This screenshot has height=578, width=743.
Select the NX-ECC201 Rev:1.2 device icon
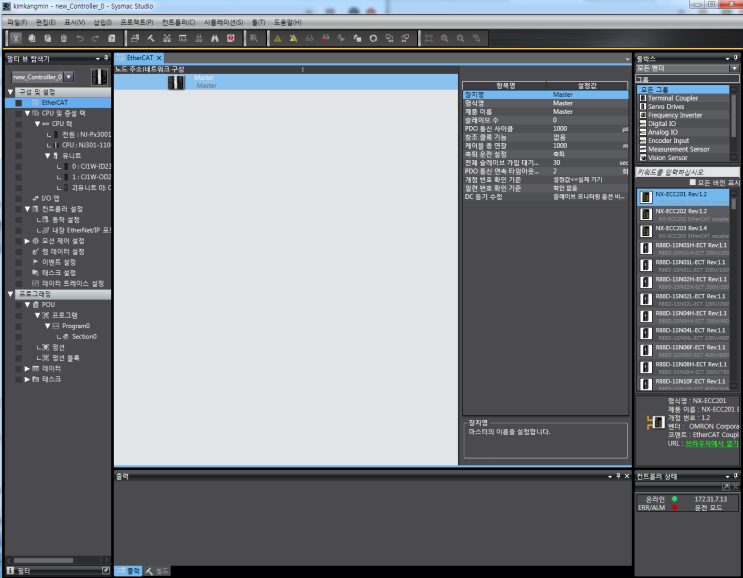coord(646,197)
